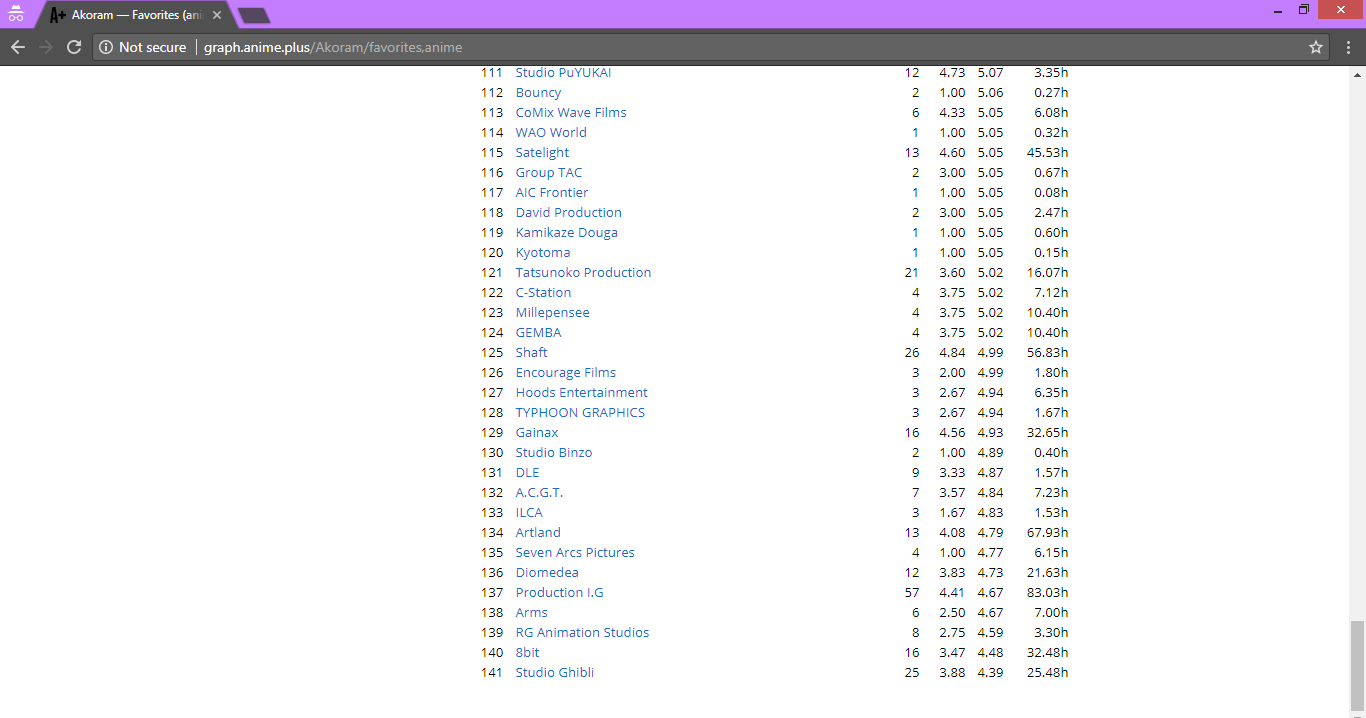This screenshot has height=718, width=1366.
Task: Open the Gainax studio link
Action: (537, 432)
